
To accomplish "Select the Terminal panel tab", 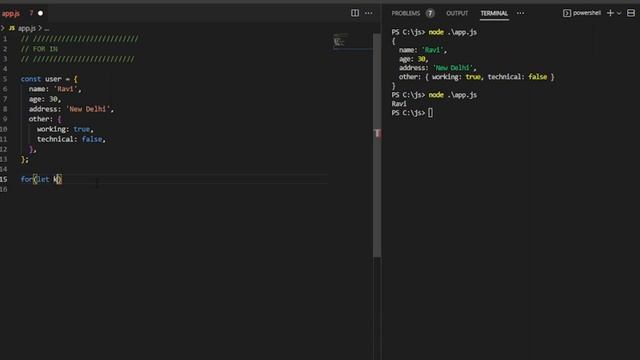I will point(494,13).
